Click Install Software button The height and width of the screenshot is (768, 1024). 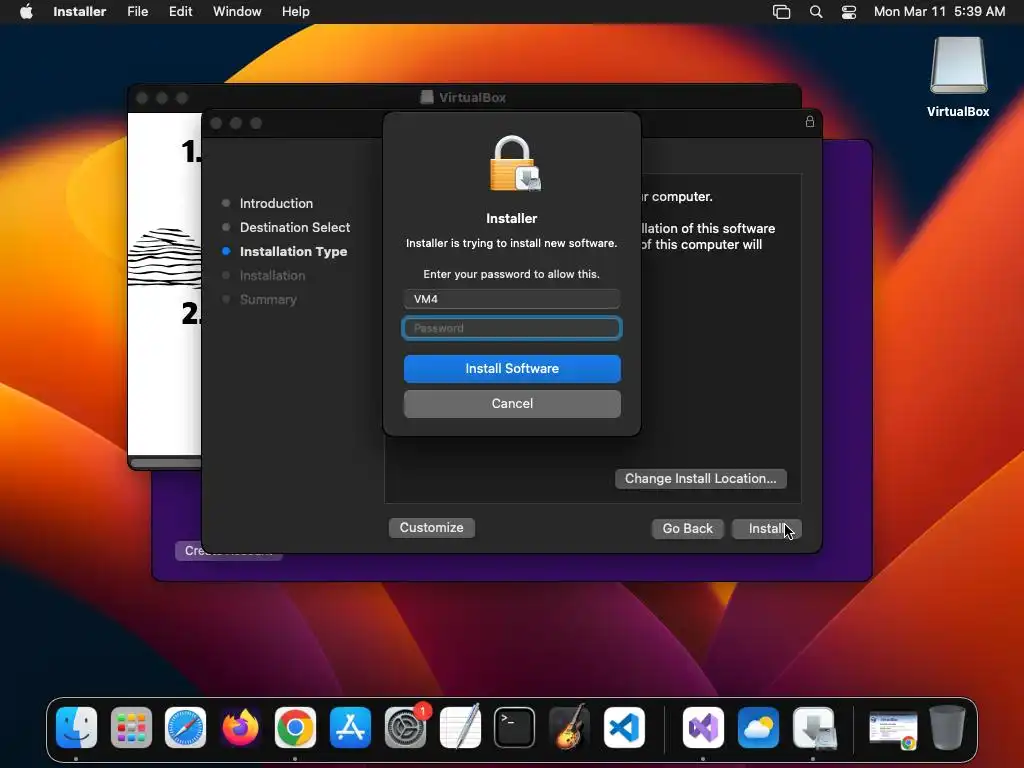coord(512,369)
